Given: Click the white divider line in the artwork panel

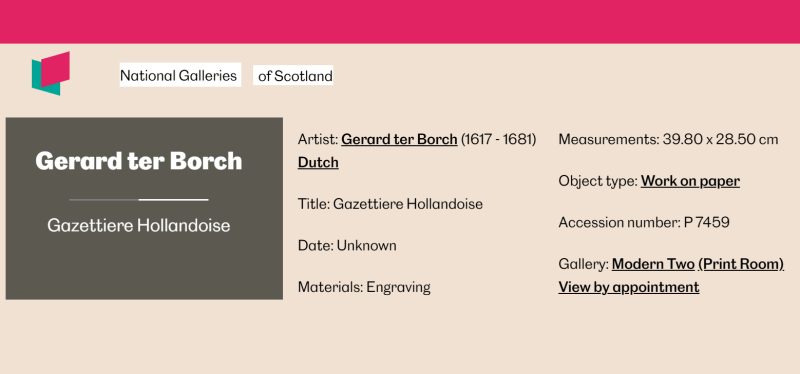Looking at the screenshot, I should (x=139, y=200).
